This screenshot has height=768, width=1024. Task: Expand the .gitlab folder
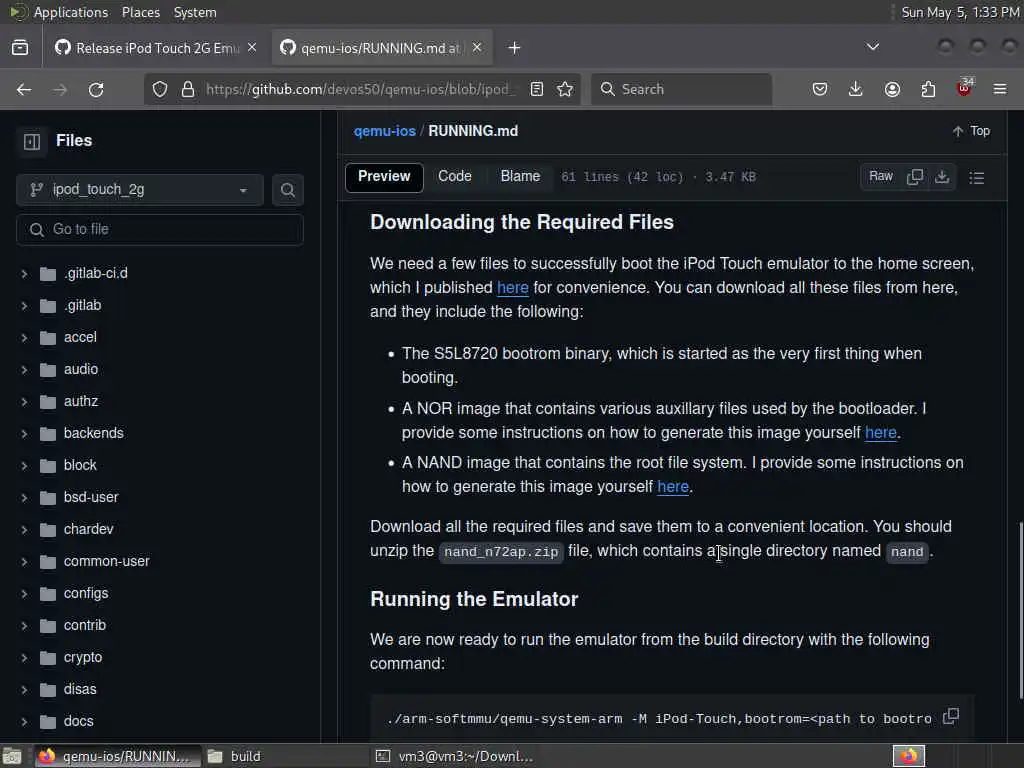click(24, 306)
